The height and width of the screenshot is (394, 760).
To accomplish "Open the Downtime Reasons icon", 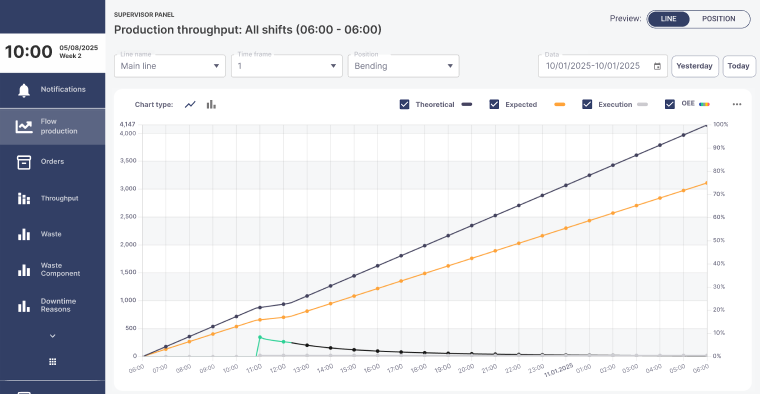I will pyautogui.click(x=24, y=306).
